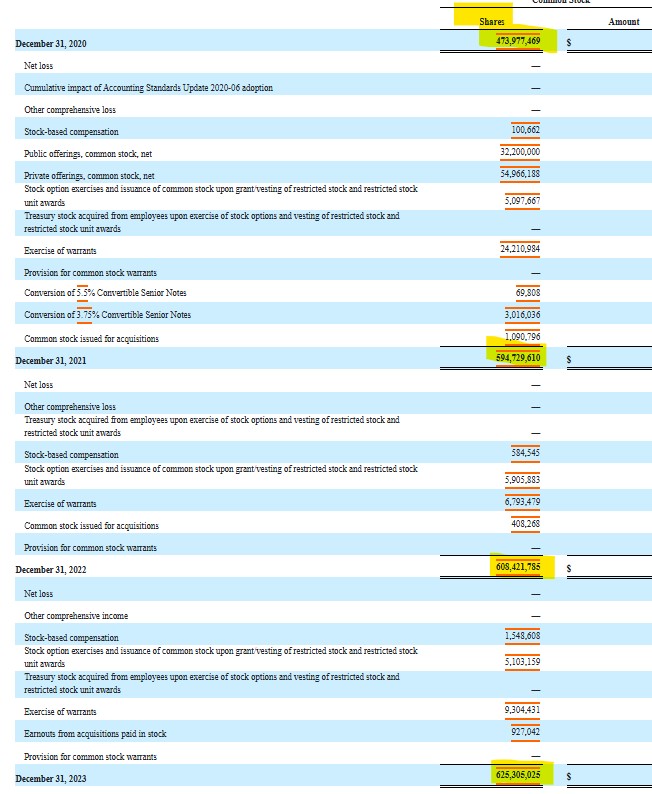Image resolution: width=652 pixels, height=794 pixels.
Task: Click Conversion of 3.75% Convertible Senior Notes
Action: click(x=107, y=314)
